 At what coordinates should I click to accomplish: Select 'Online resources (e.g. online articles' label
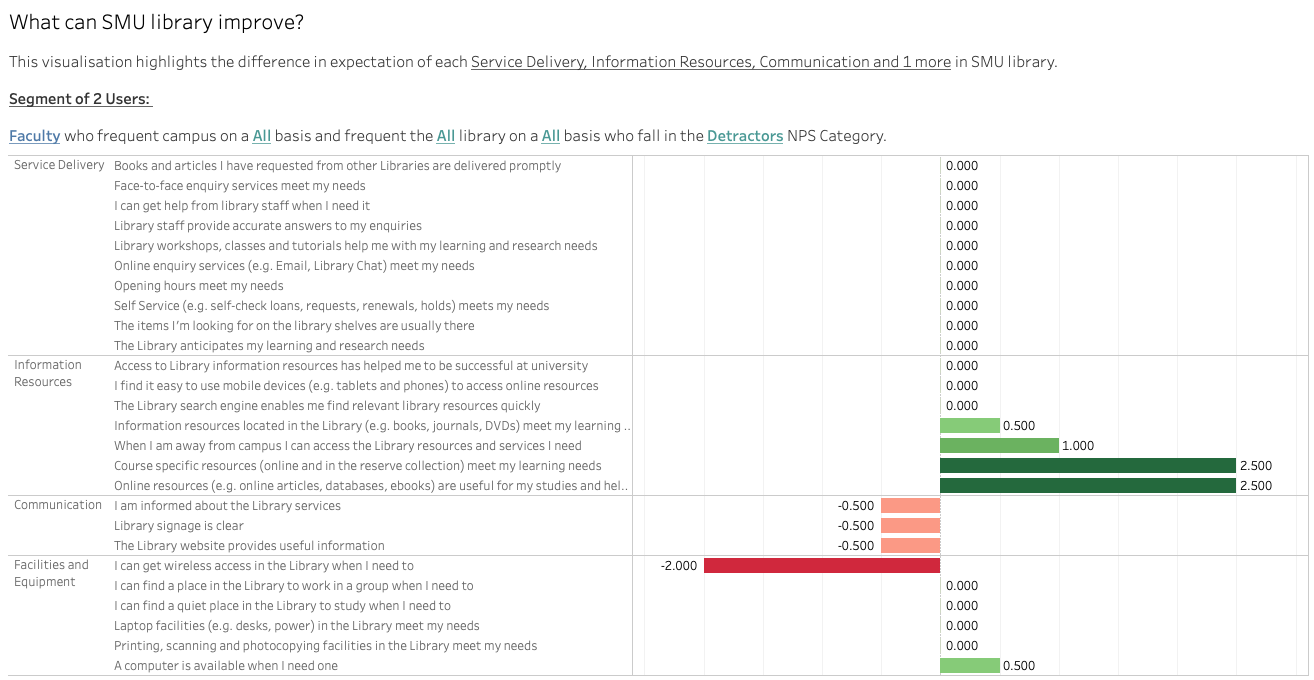tap(372, 486)
